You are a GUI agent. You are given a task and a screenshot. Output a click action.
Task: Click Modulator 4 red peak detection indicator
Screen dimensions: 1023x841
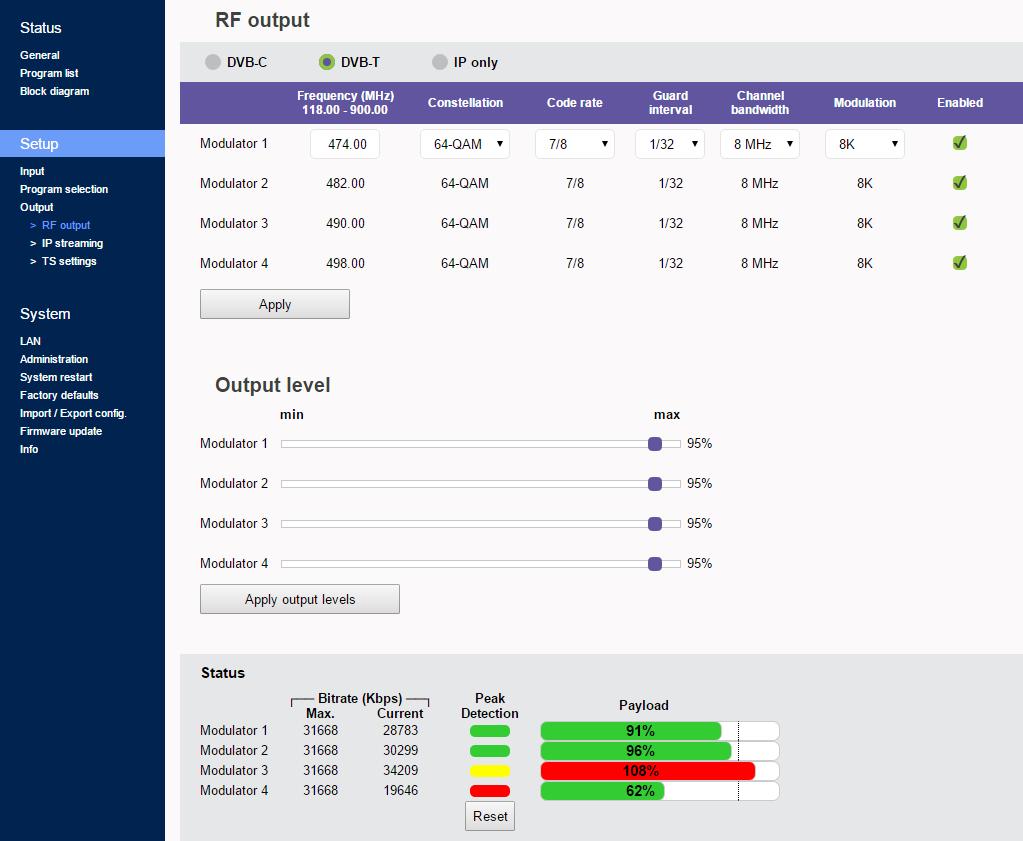pyautogui.click(x=490, y=791)
